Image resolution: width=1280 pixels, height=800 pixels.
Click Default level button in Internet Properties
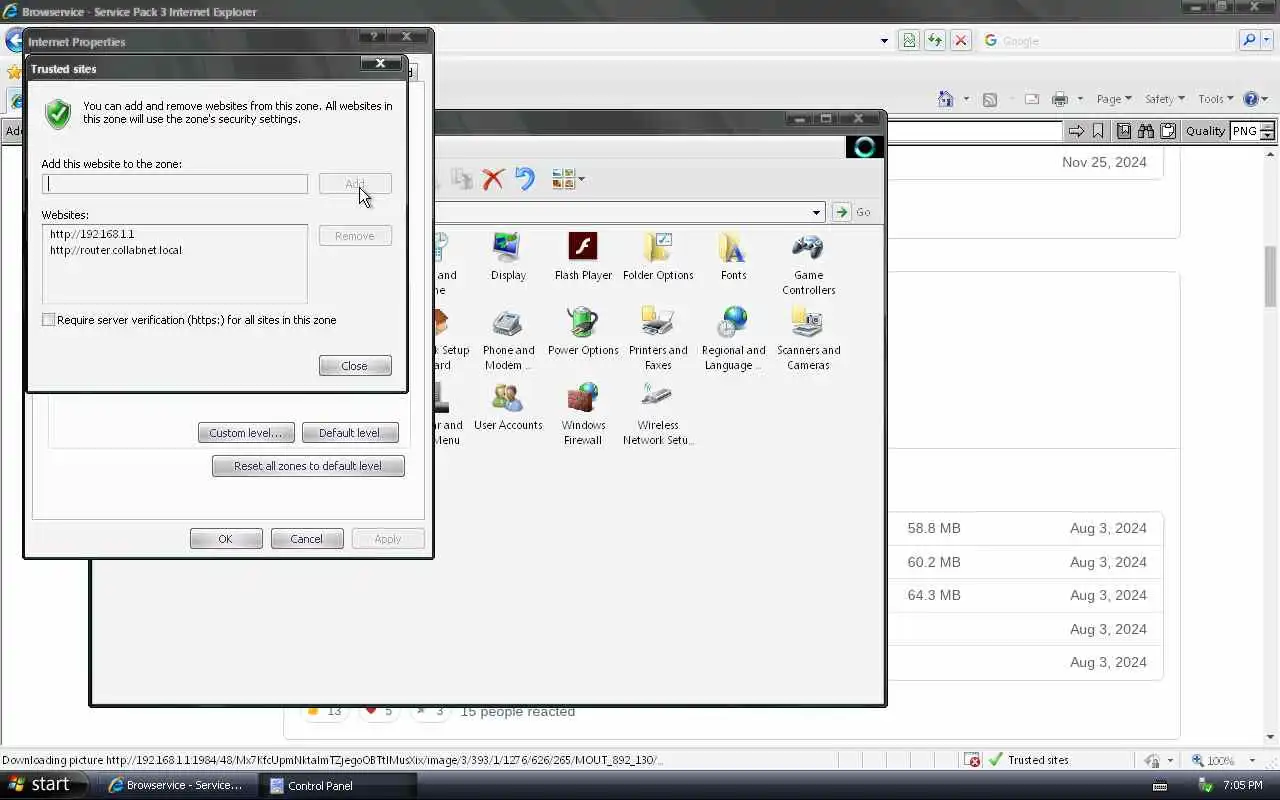350,433
